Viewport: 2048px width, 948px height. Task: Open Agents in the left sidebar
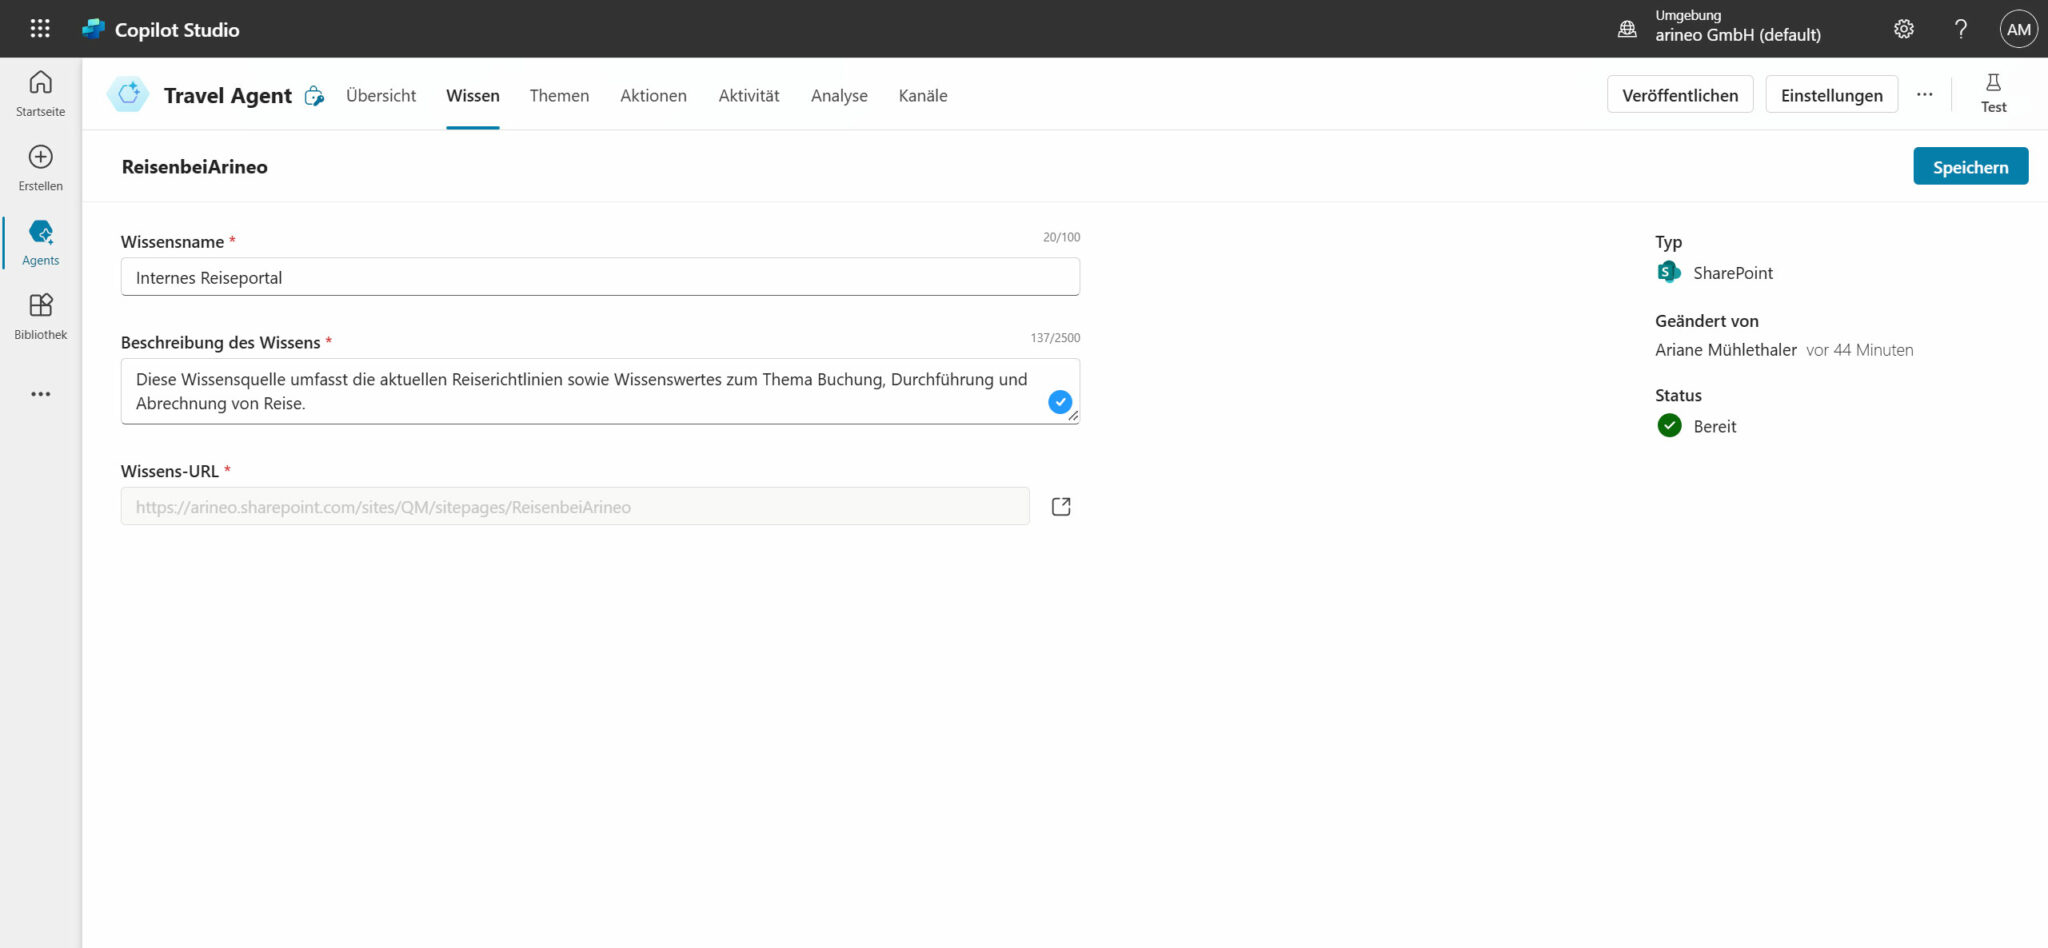tap(40, 242)
